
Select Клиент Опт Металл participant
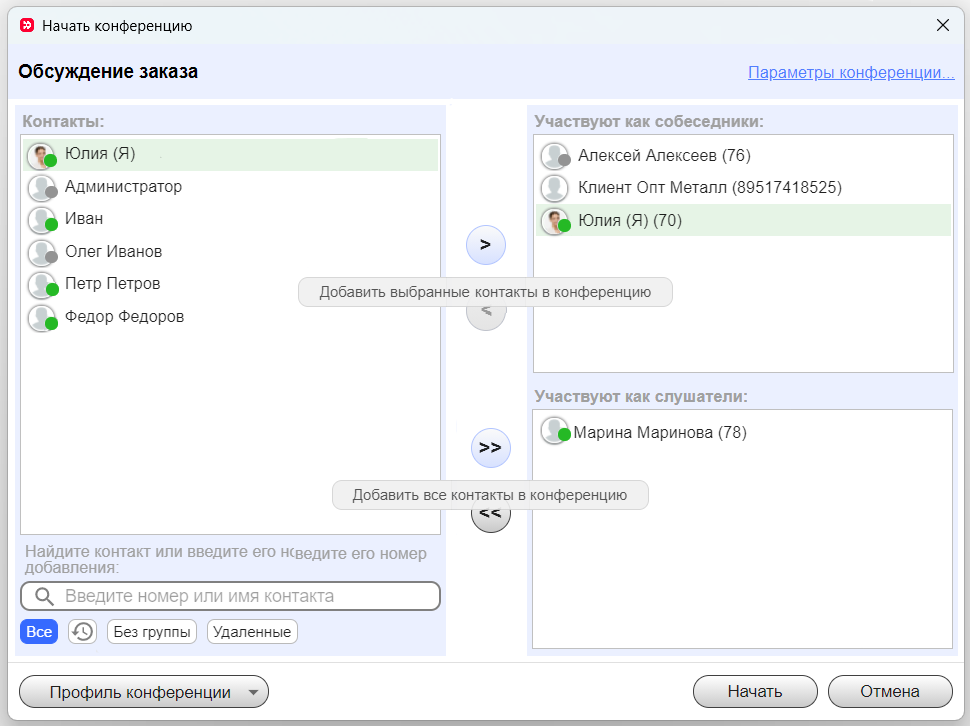709,188
